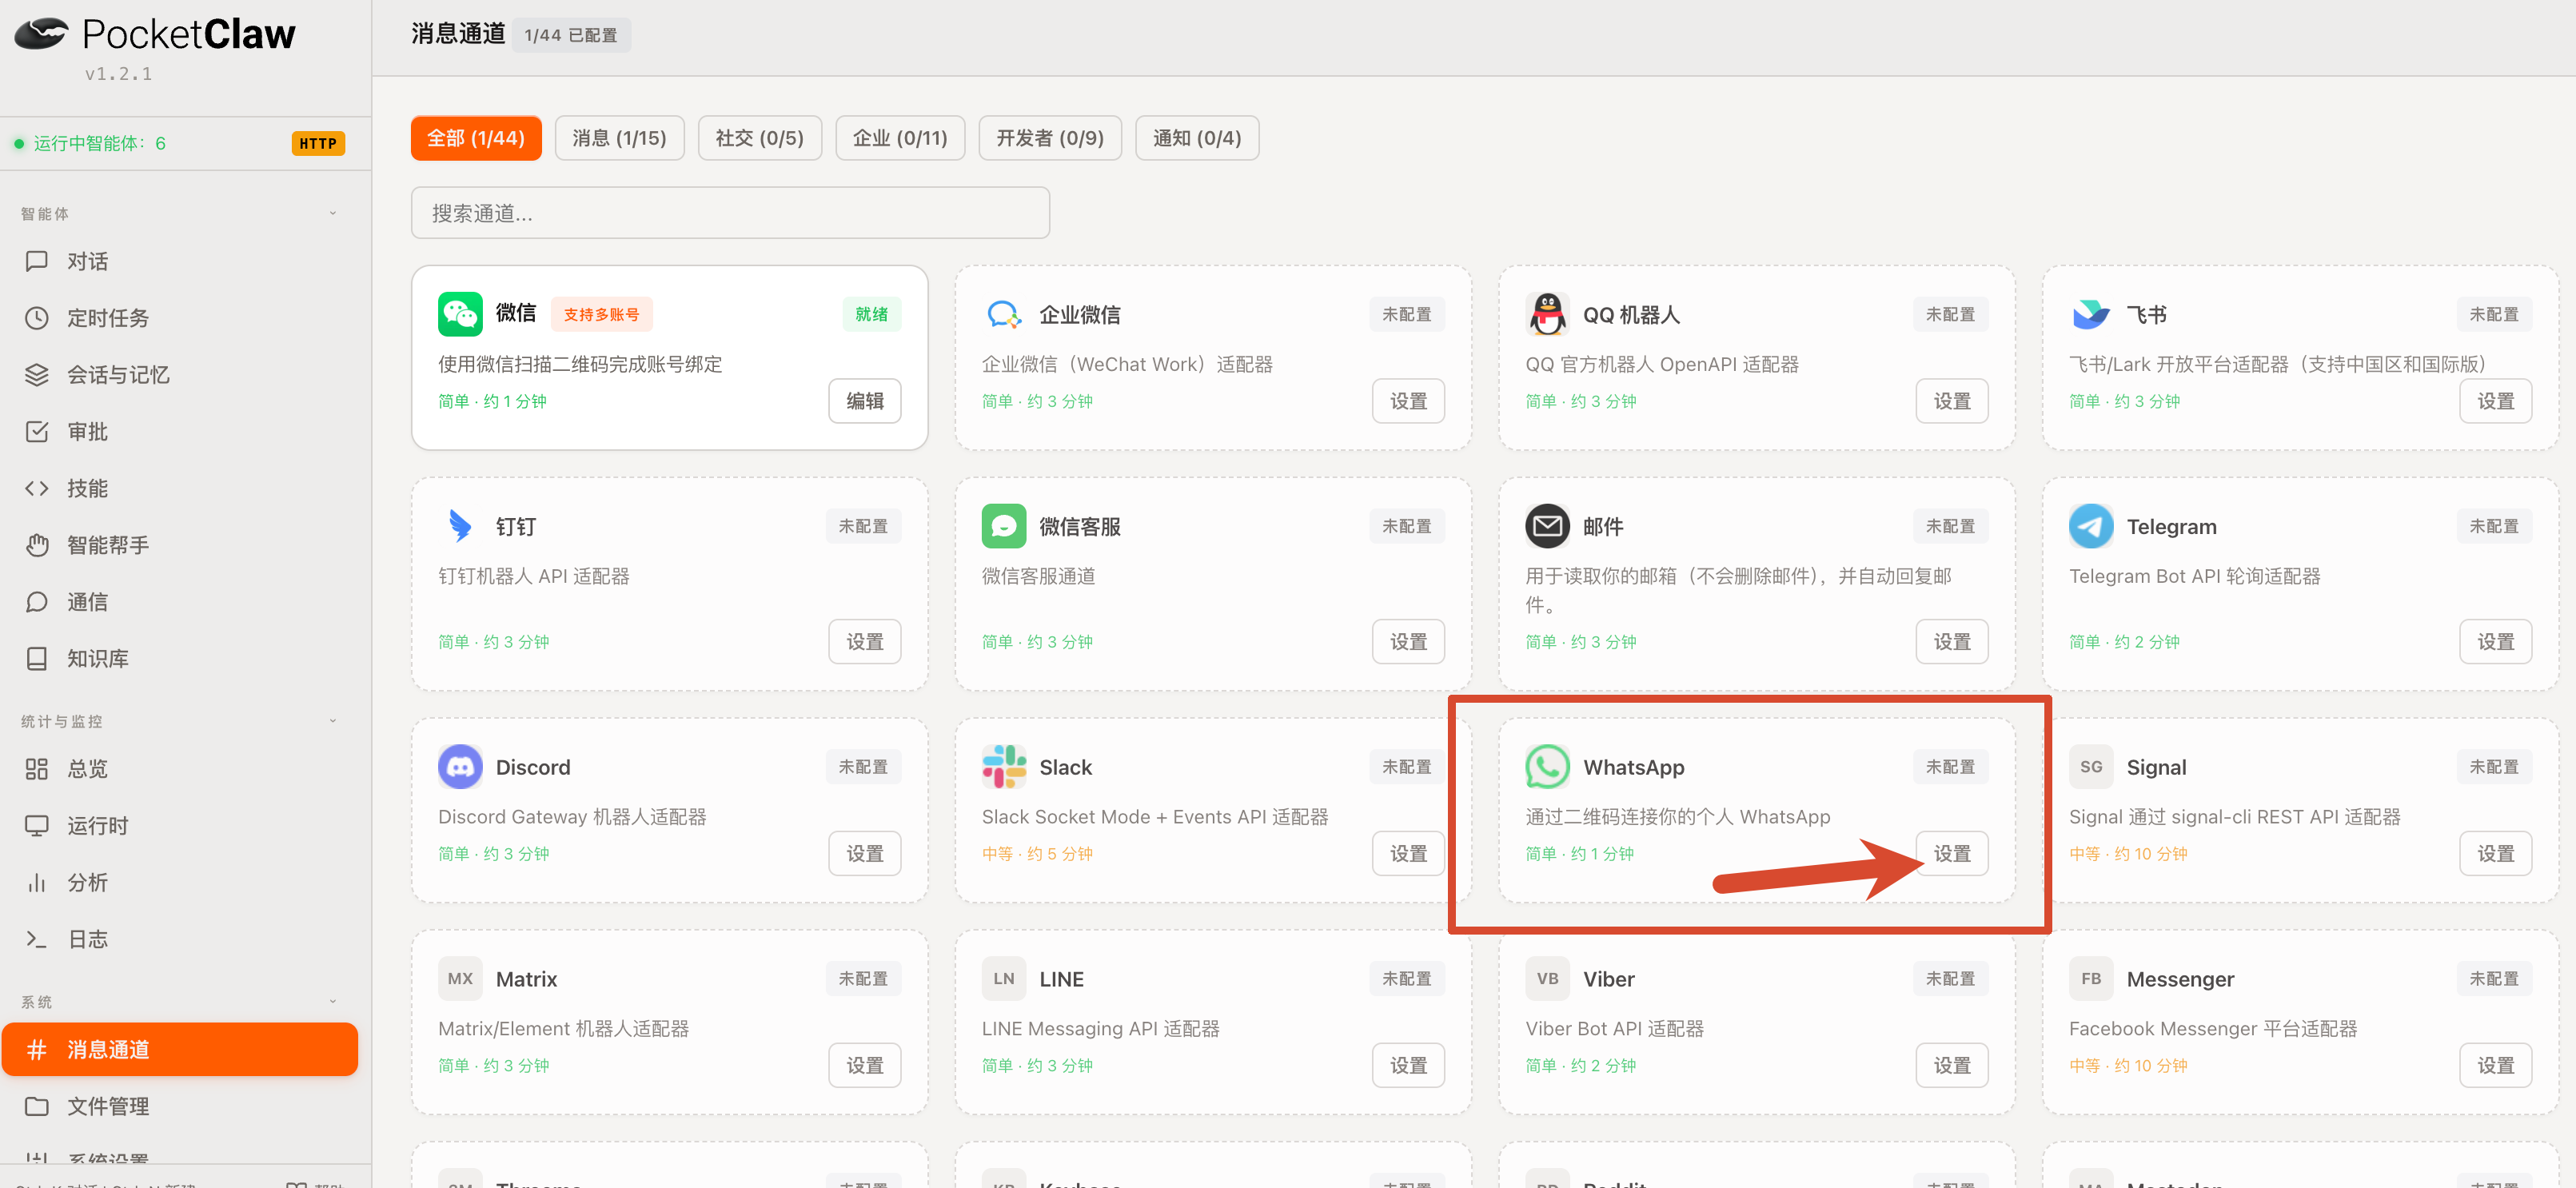The width and height of the screenshot is (2576, 1188).
Task: Click the 邮件 envelope icon
Action: tap(1547, 526)
